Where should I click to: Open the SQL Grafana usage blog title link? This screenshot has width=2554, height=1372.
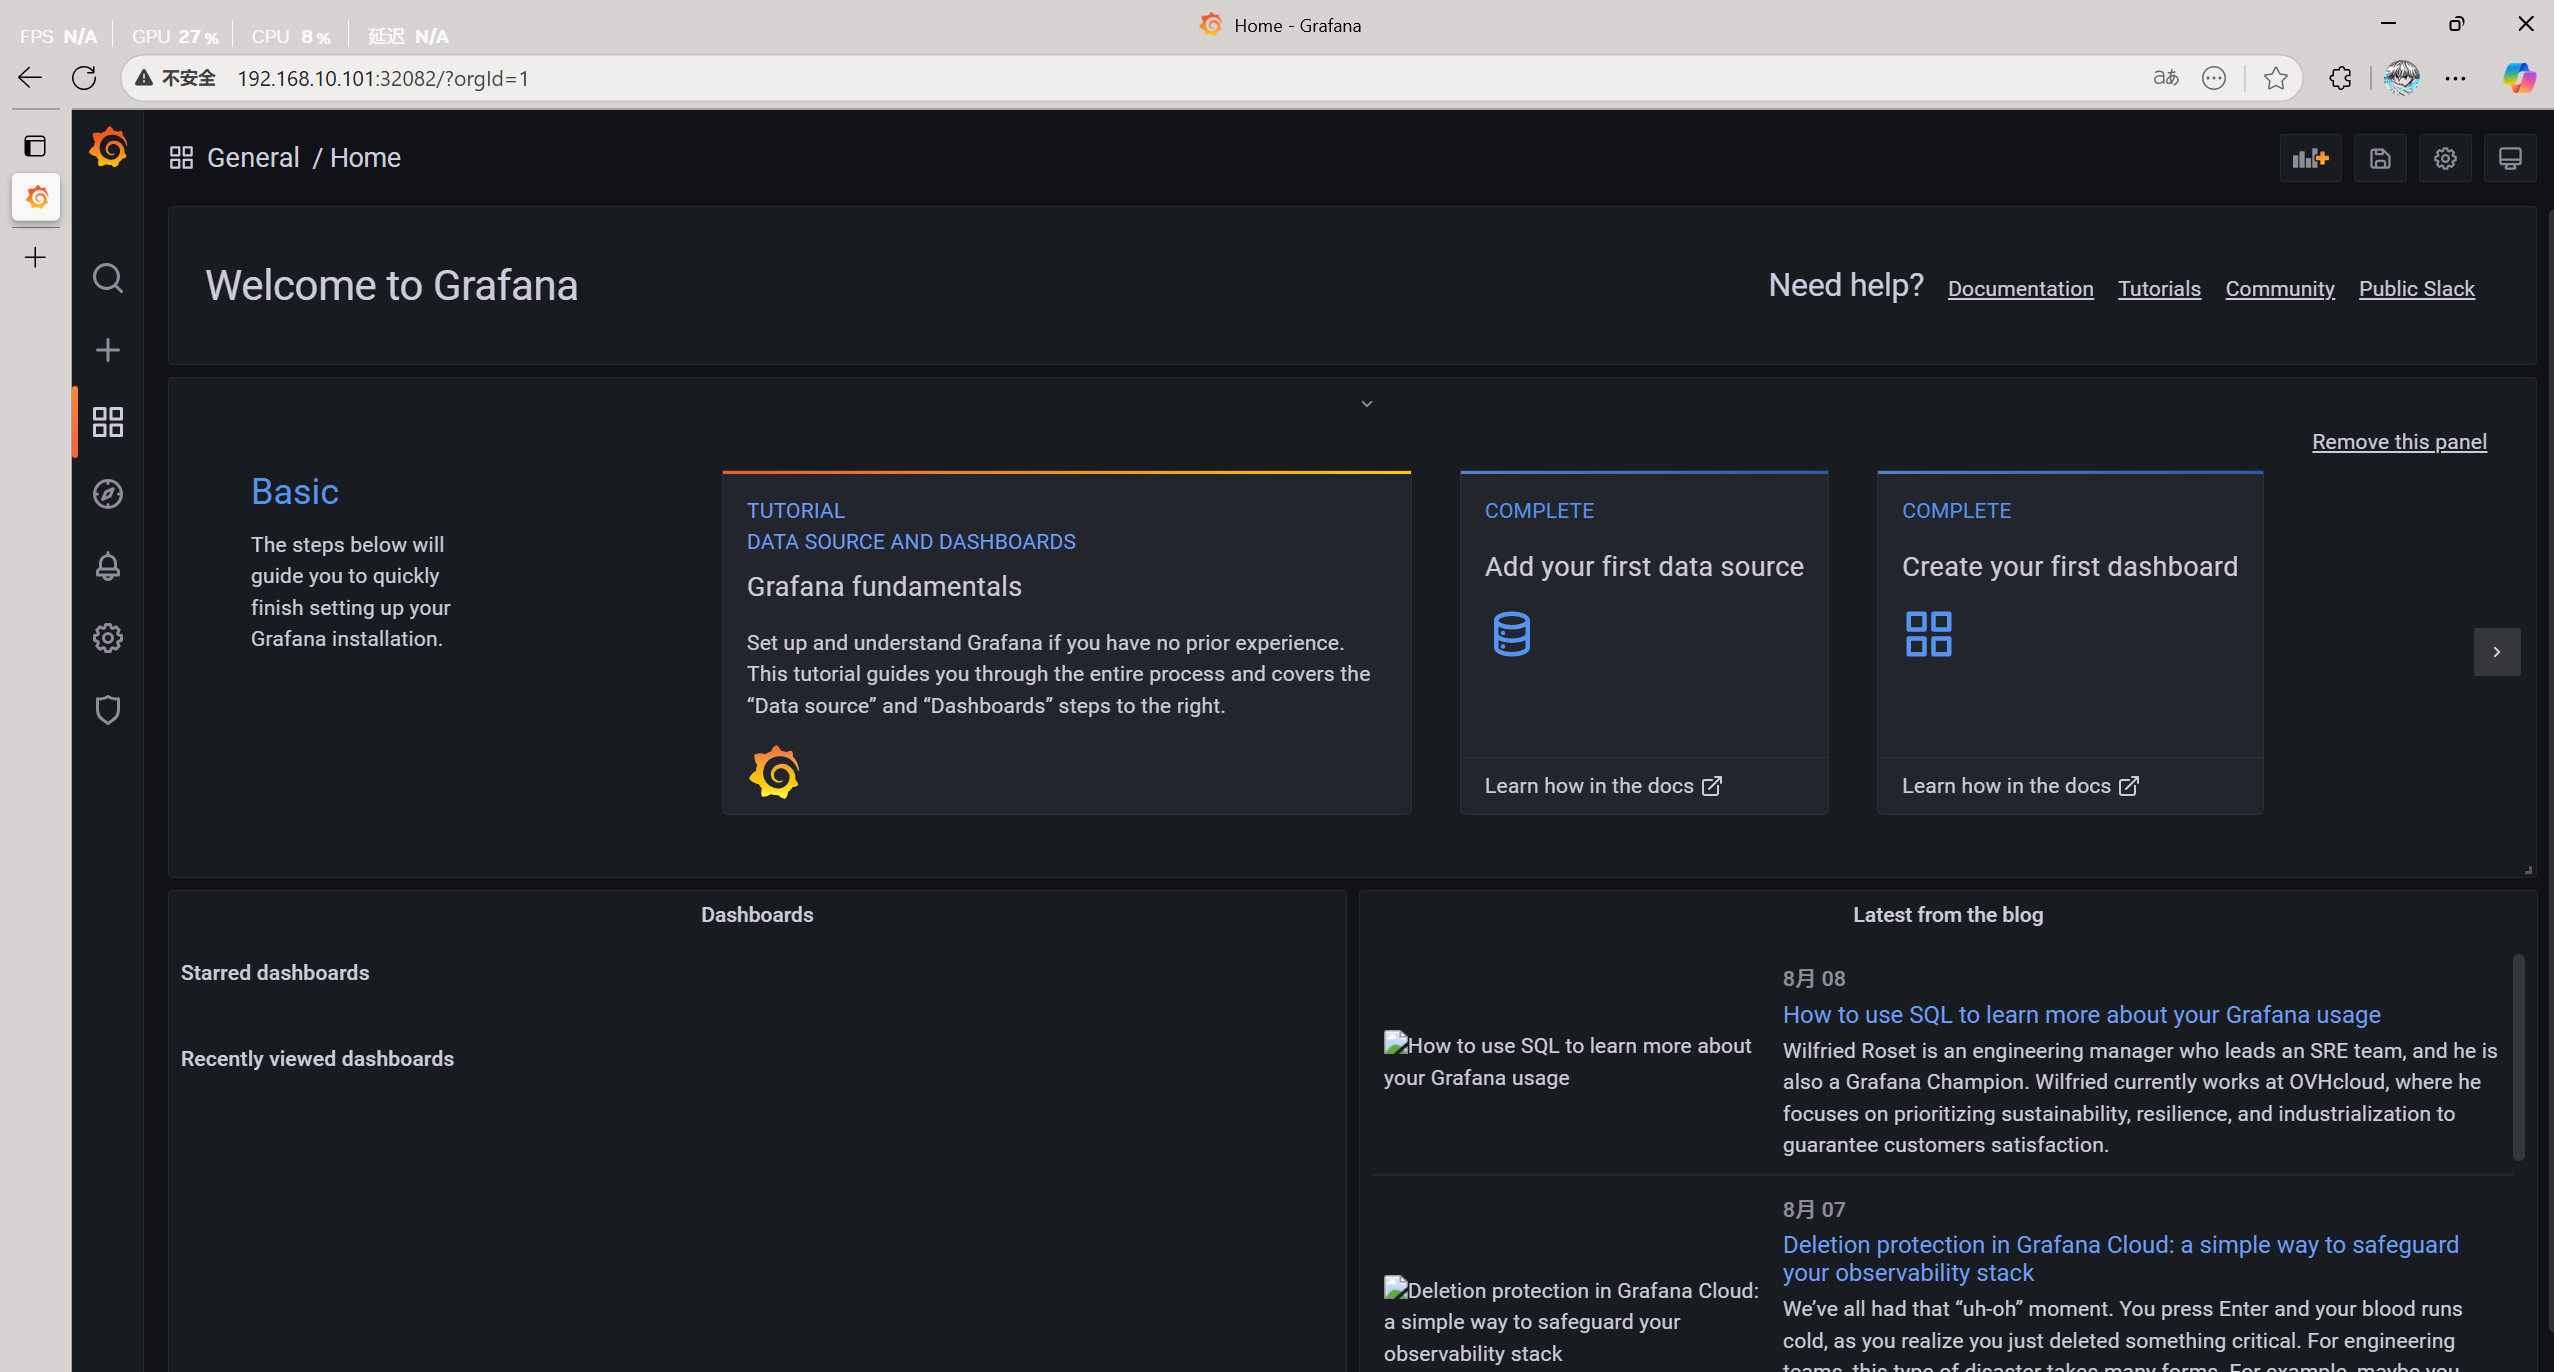2081,1014
